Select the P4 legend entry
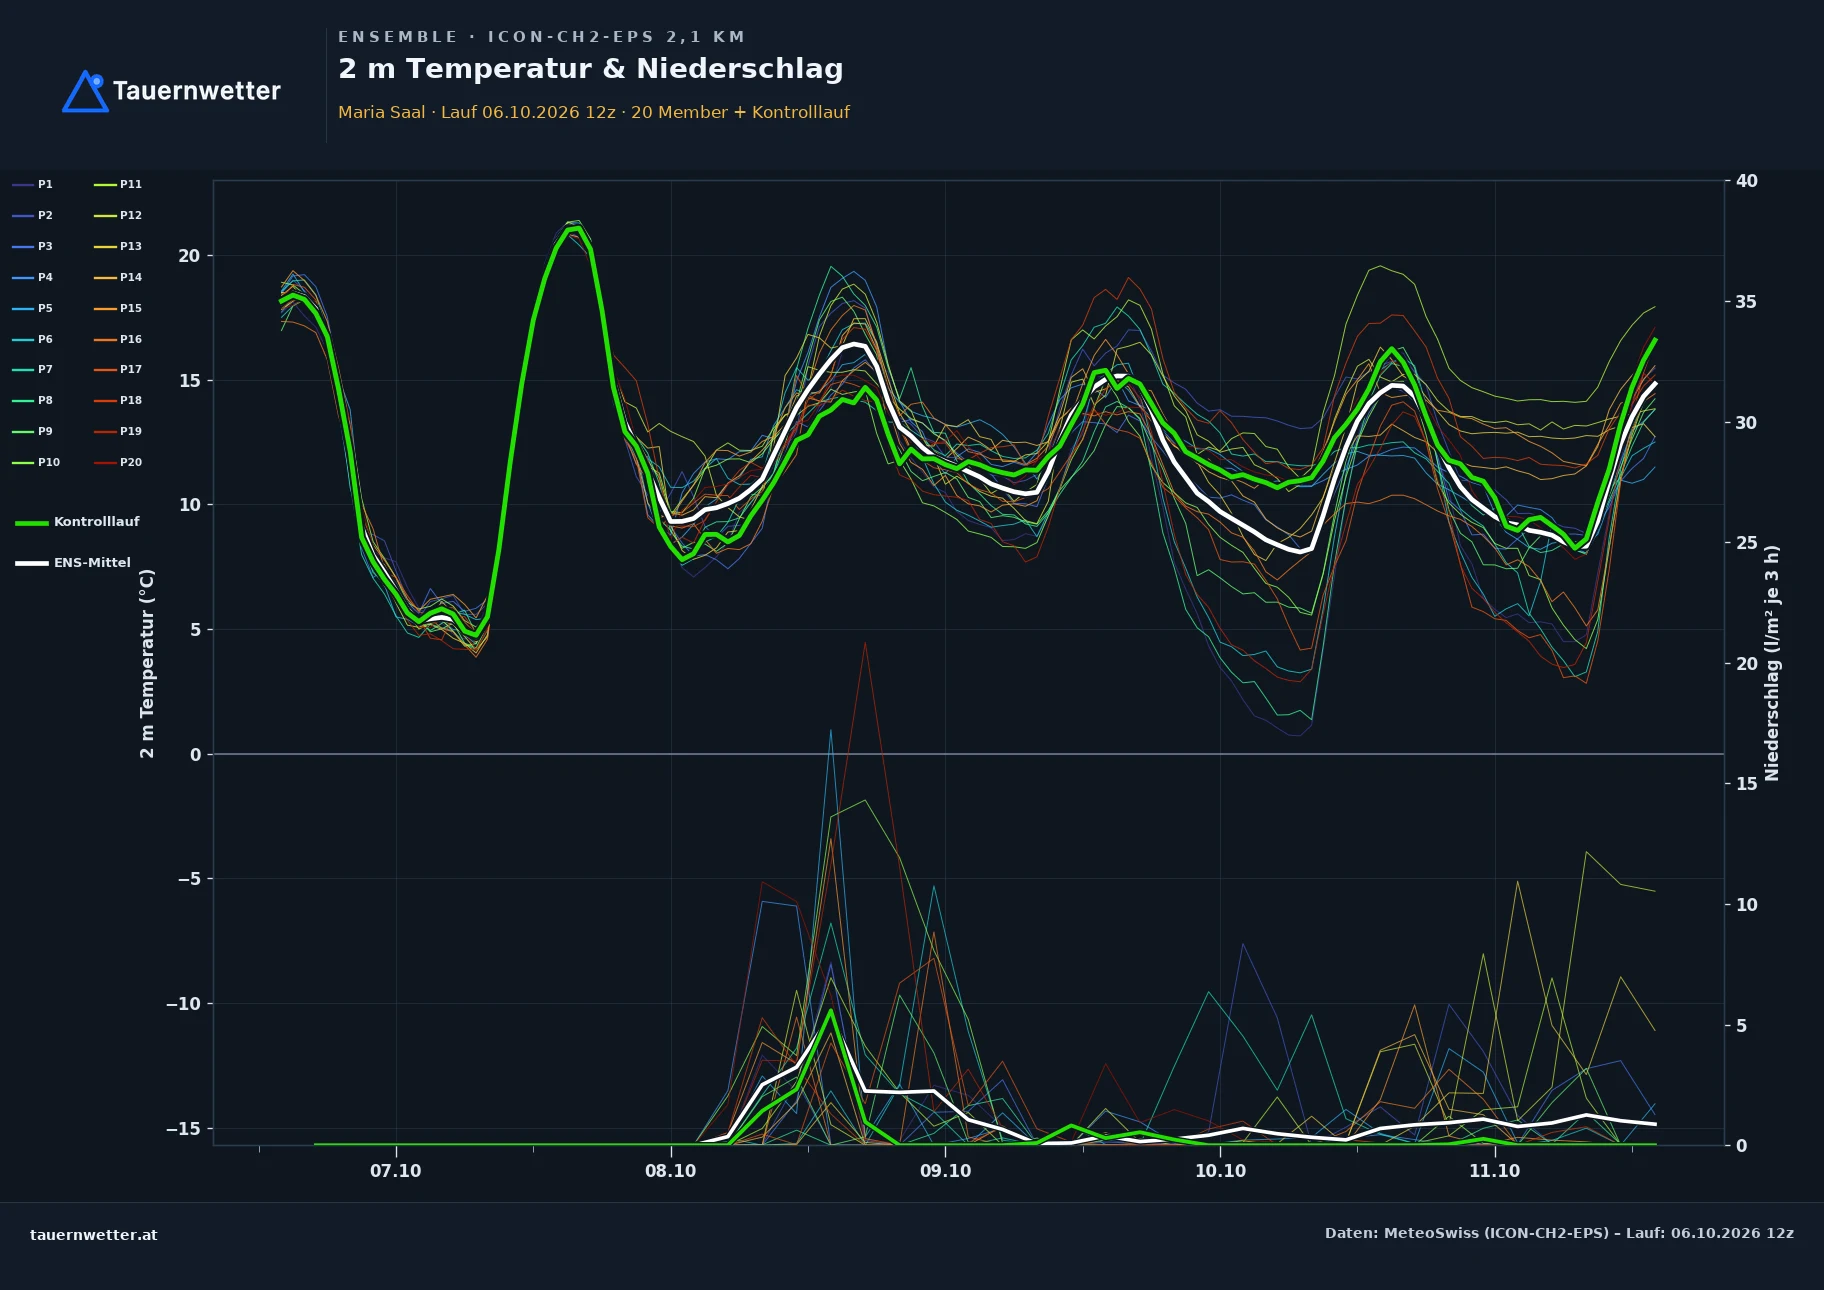 [x=33, y=277]
